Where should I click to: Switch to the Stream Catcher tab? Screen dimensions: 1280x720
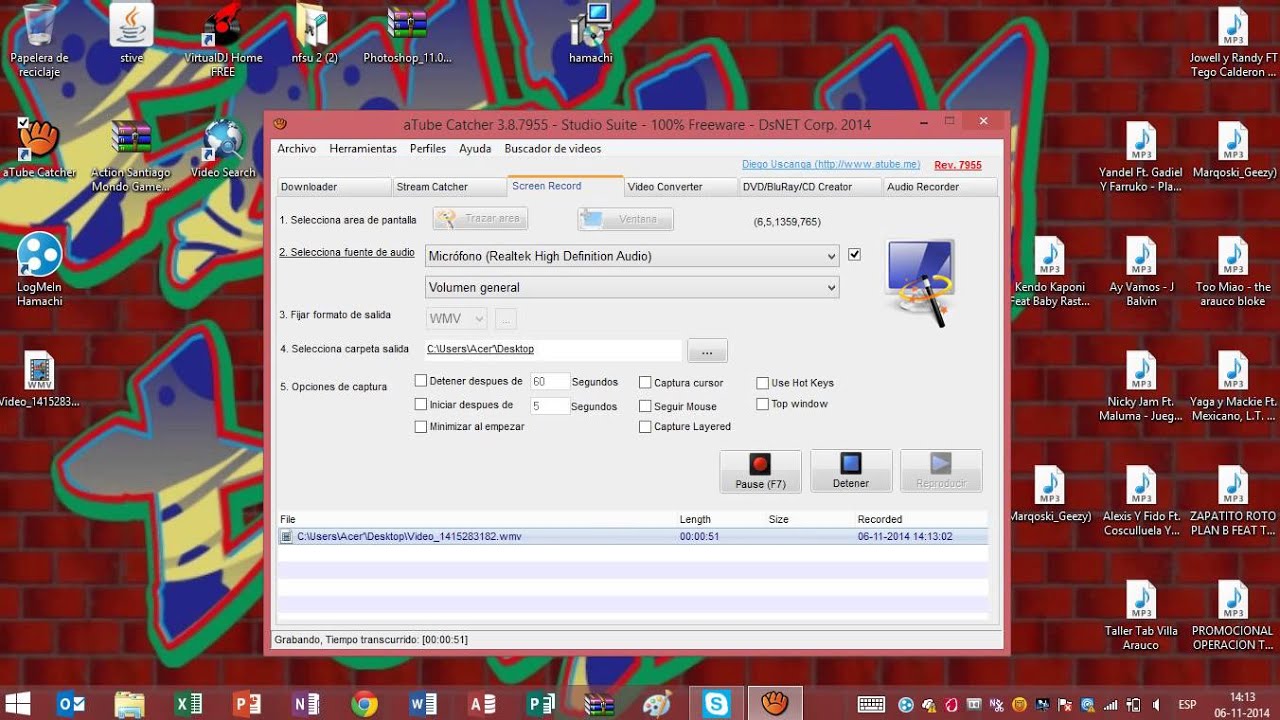(x=449, y=187)
